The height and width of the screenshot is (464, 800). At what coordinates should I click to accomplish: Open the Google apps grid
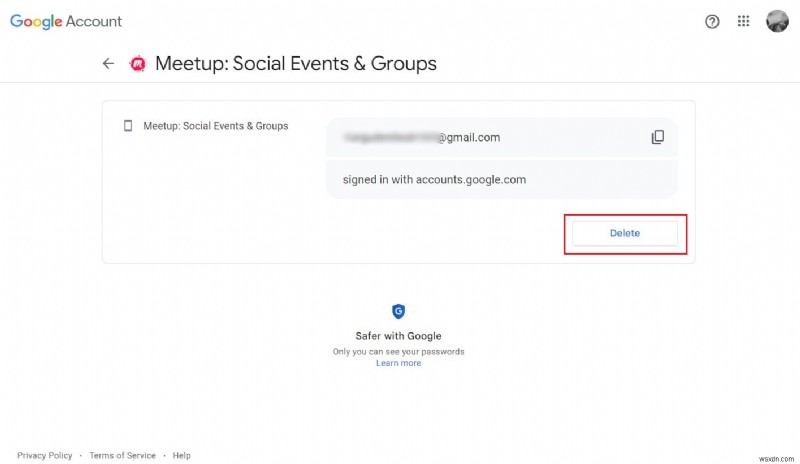point(743,21)
